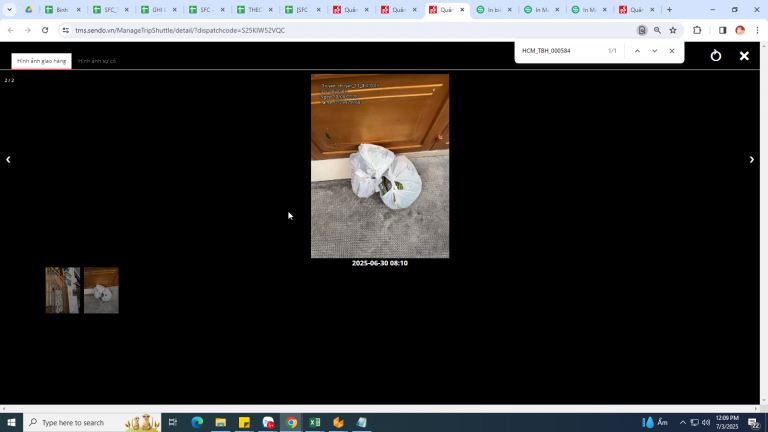This screenshot has height=432, width=768.
Task: Open the reading mode icon in address bar
Action: click(x=642, y=30)
